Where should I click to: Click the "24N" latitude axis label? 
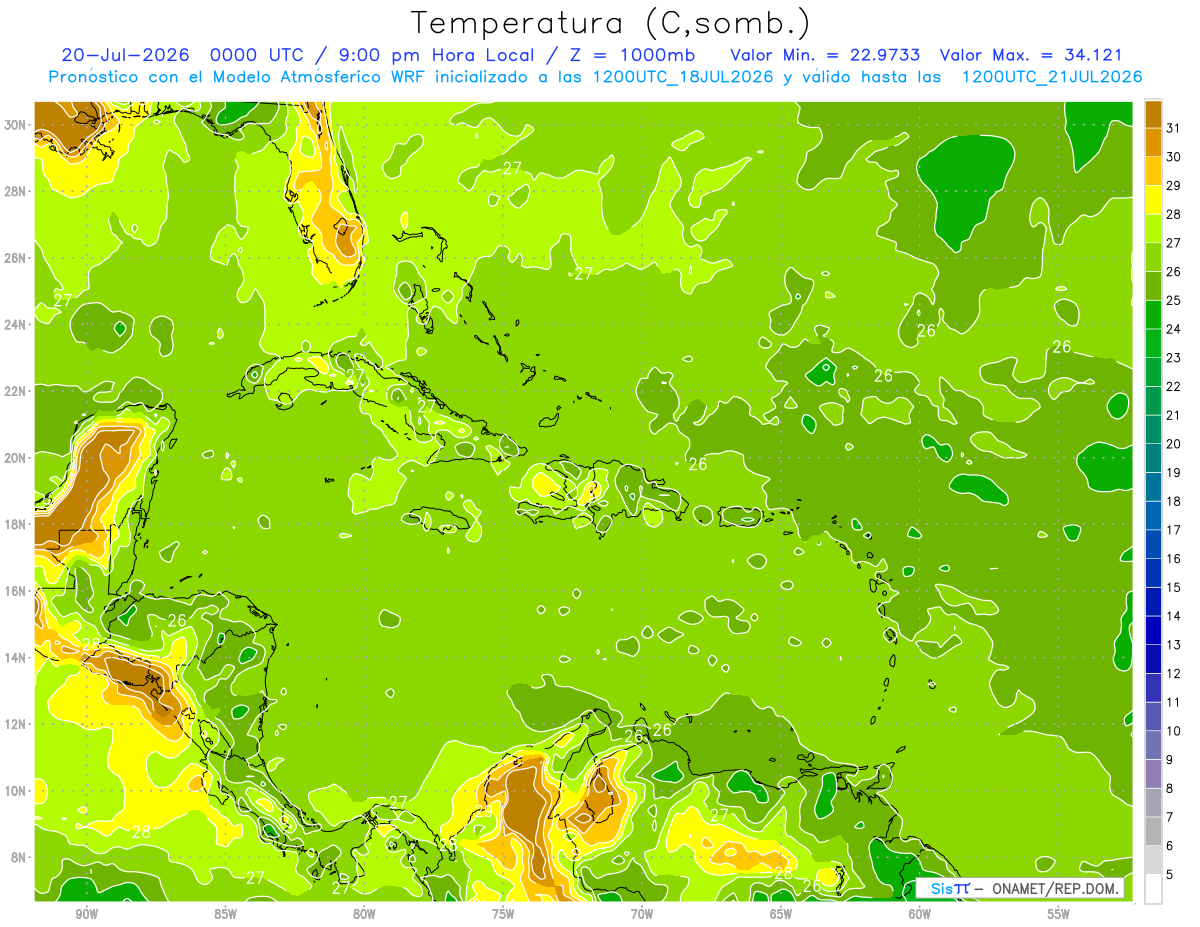[x=15, y=325]
